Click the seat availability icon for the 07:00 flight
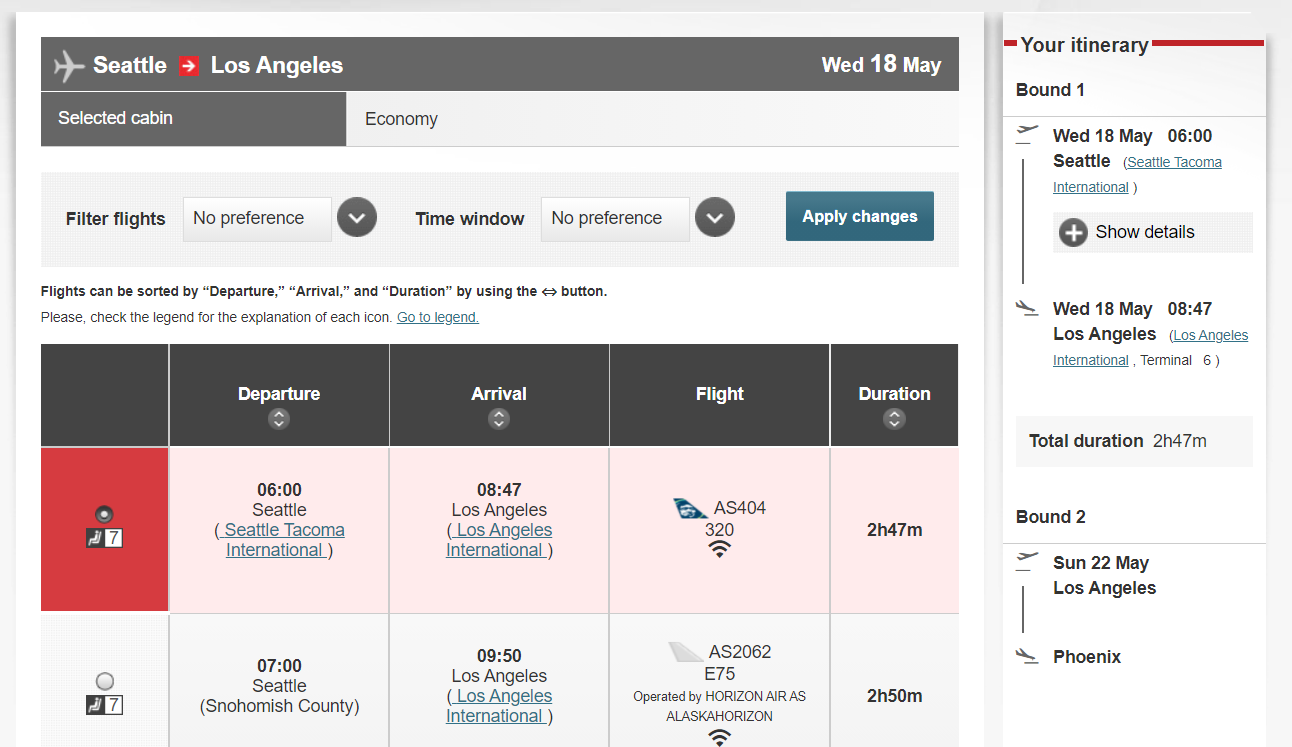Viewport: 1292px width, 747px height. 104,705
